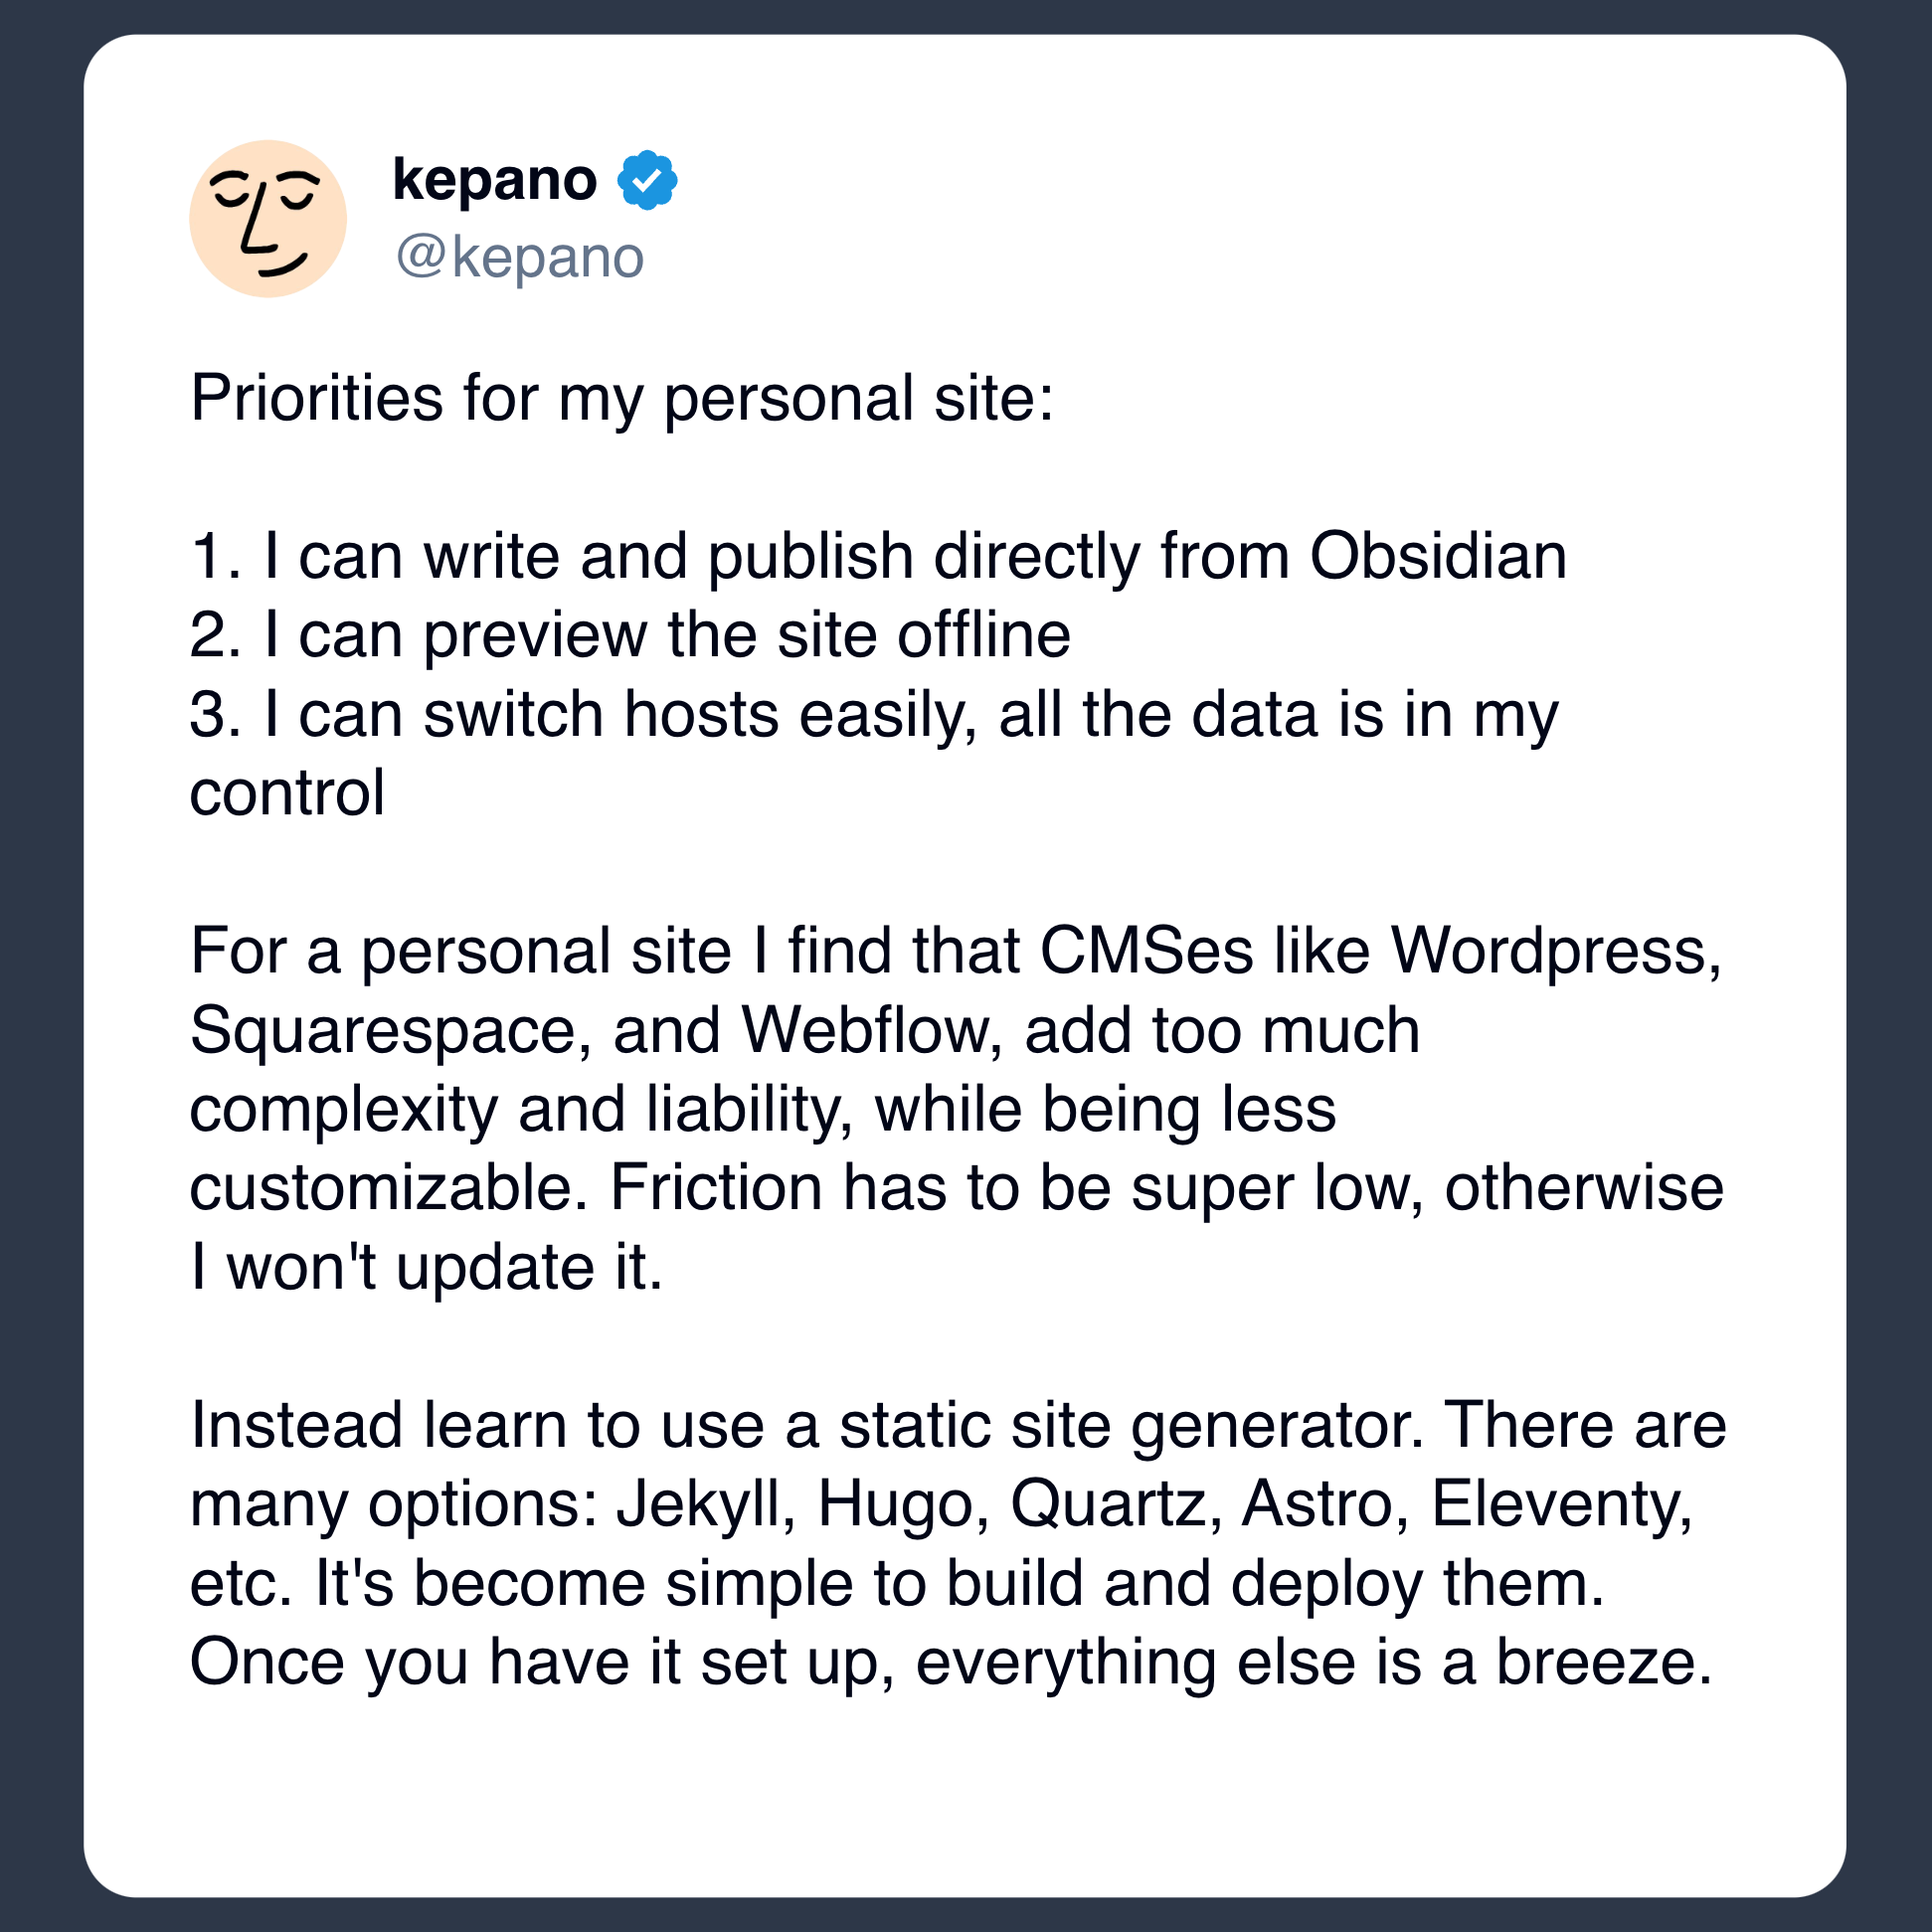The width and height of the screenshot is (1932, 1932).
Task: Click the @kepano handle
Action: [519, 258]
